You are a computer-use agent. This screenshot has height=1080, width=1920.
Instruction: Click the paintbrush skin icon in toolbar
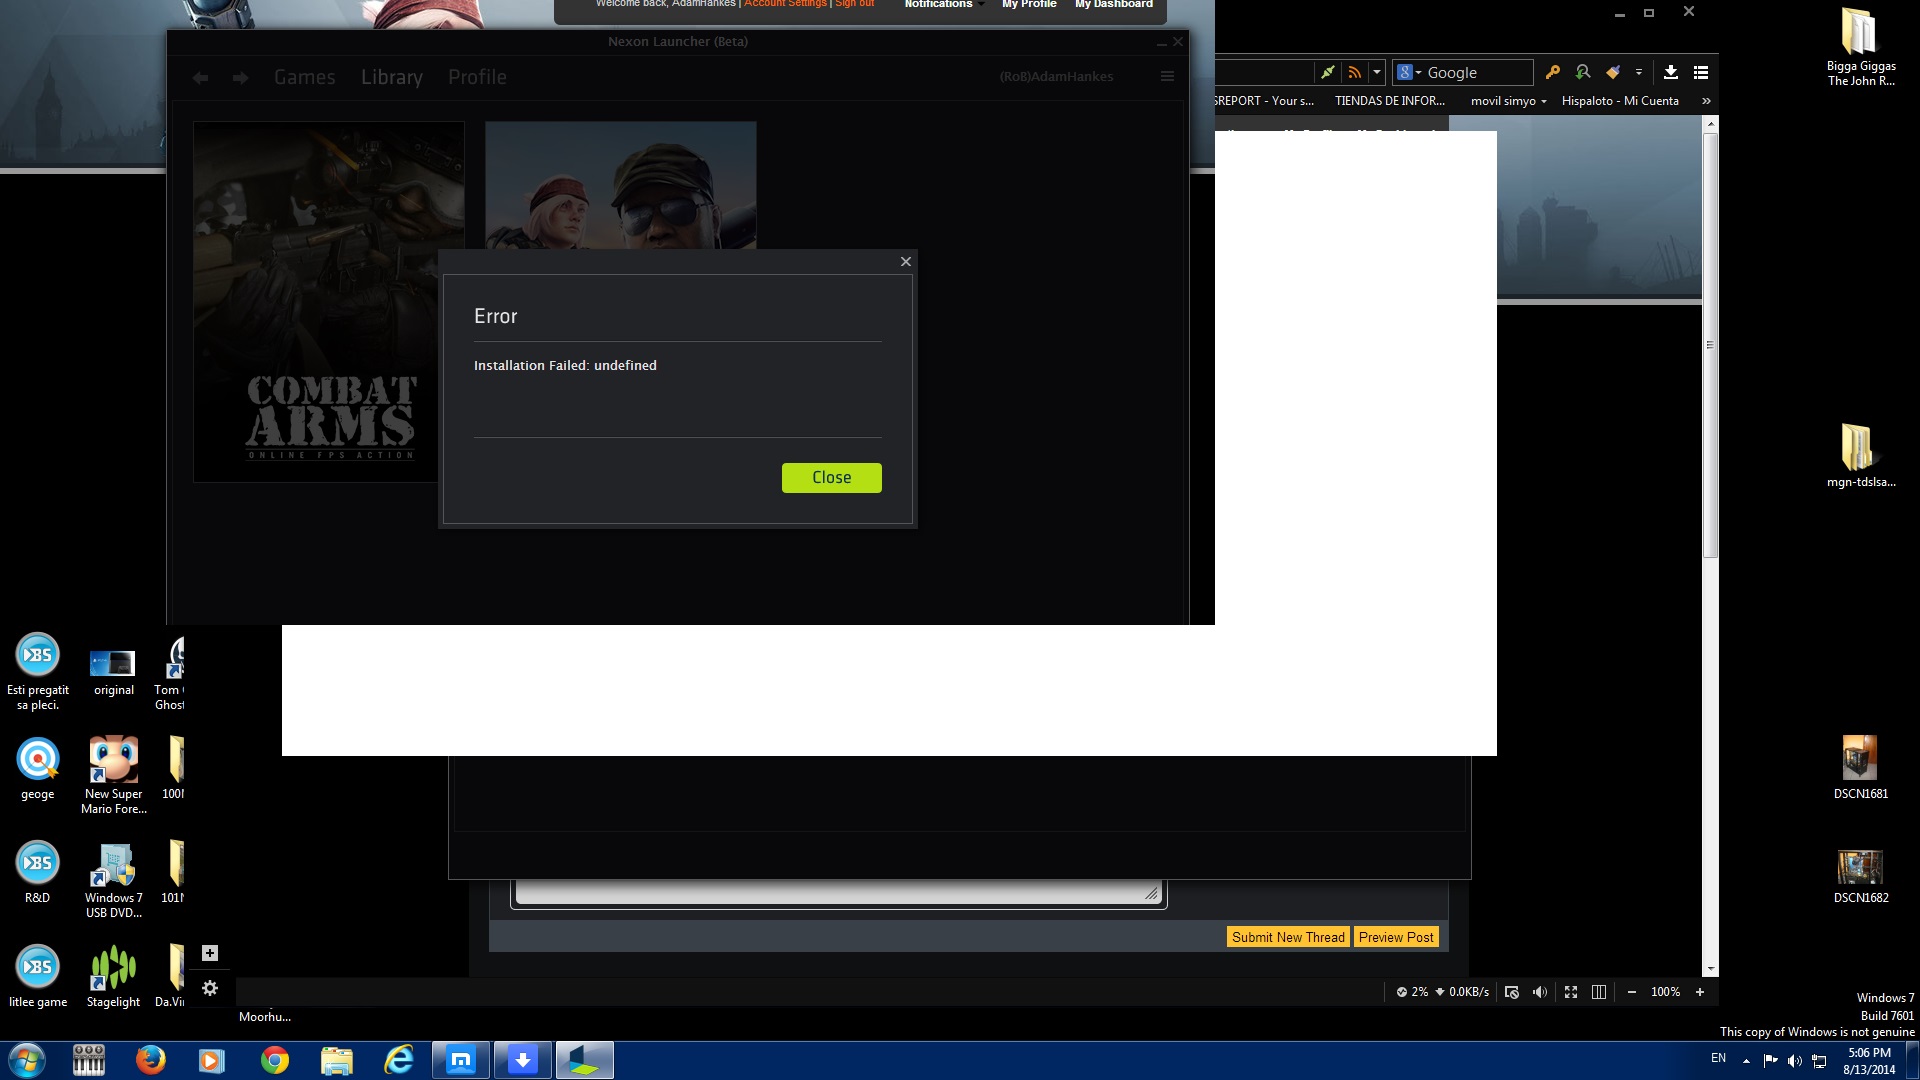[x=1612, y=72]
